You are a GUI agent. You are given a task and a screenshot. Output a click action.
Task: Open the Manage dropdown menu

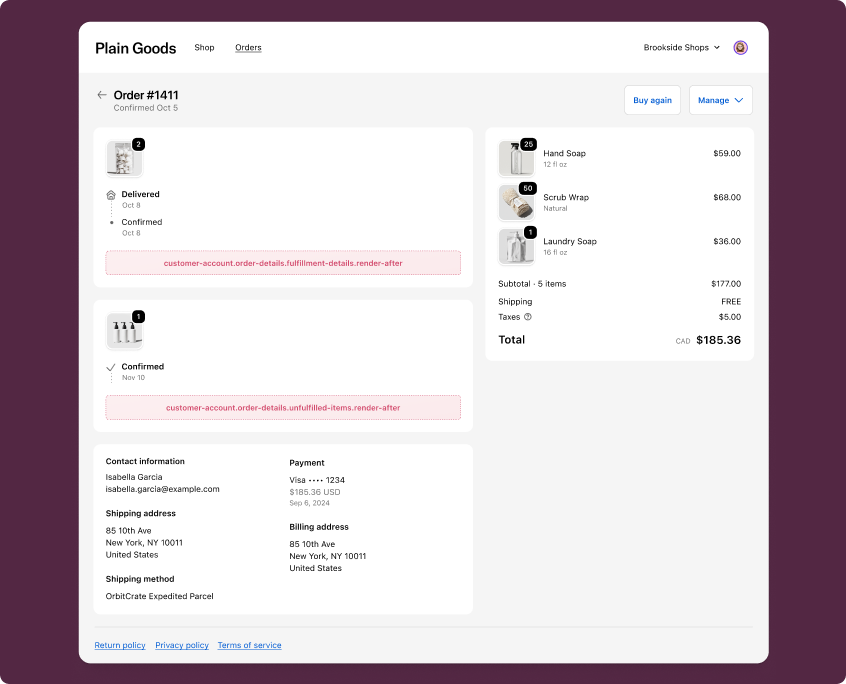tap(720, 100)
